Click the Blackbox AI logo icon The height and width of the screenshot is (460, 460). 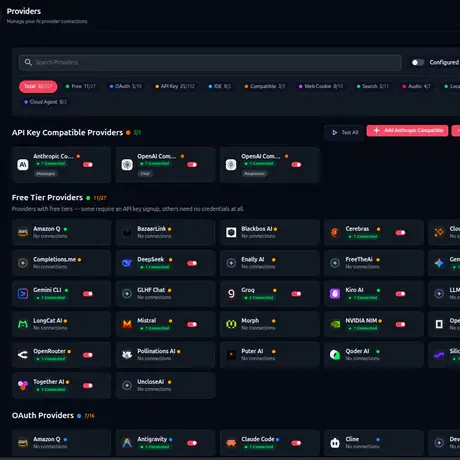[x=231, y=232]
